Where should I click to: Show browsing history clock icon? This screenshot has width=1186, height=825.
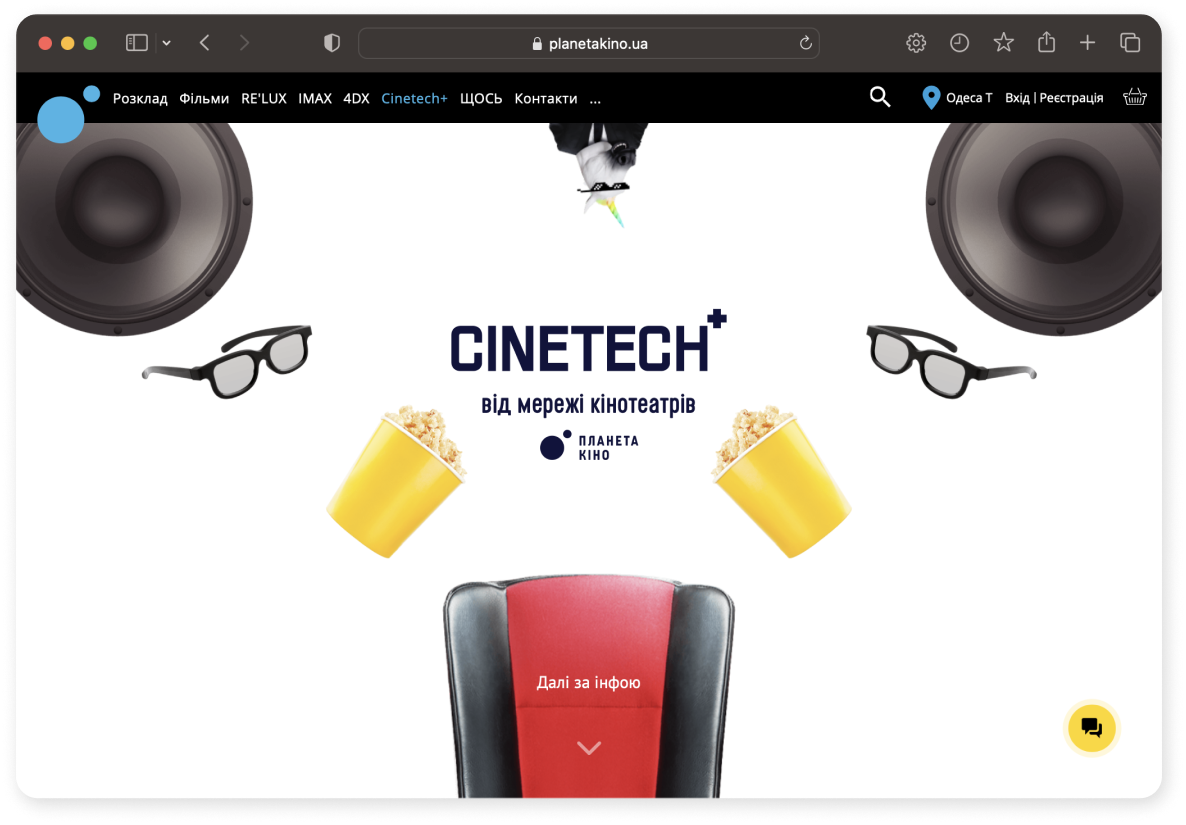[959, 43]
